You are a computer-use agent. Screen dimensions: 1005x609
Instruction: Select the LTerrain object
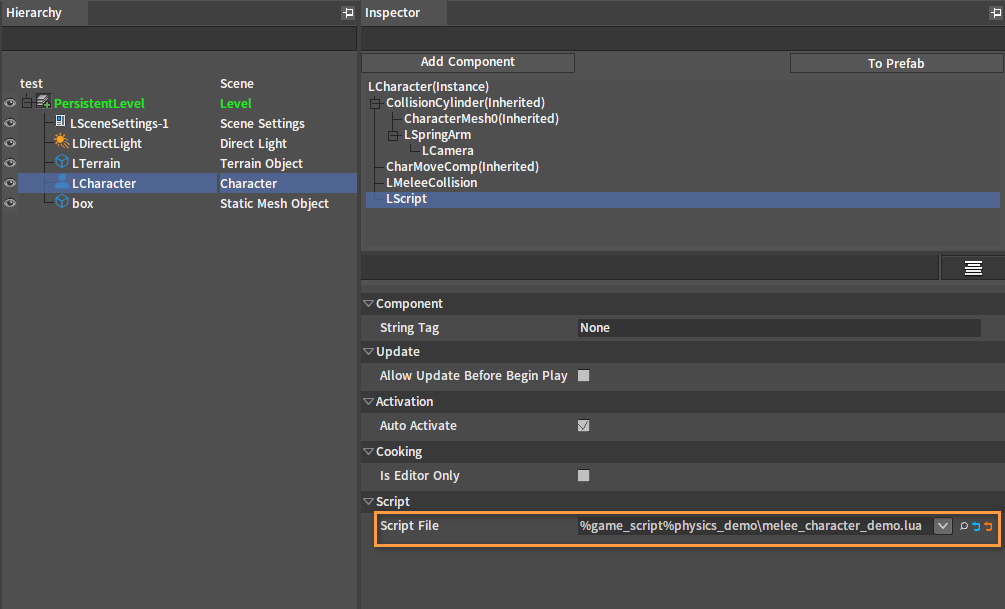[96, 163]
